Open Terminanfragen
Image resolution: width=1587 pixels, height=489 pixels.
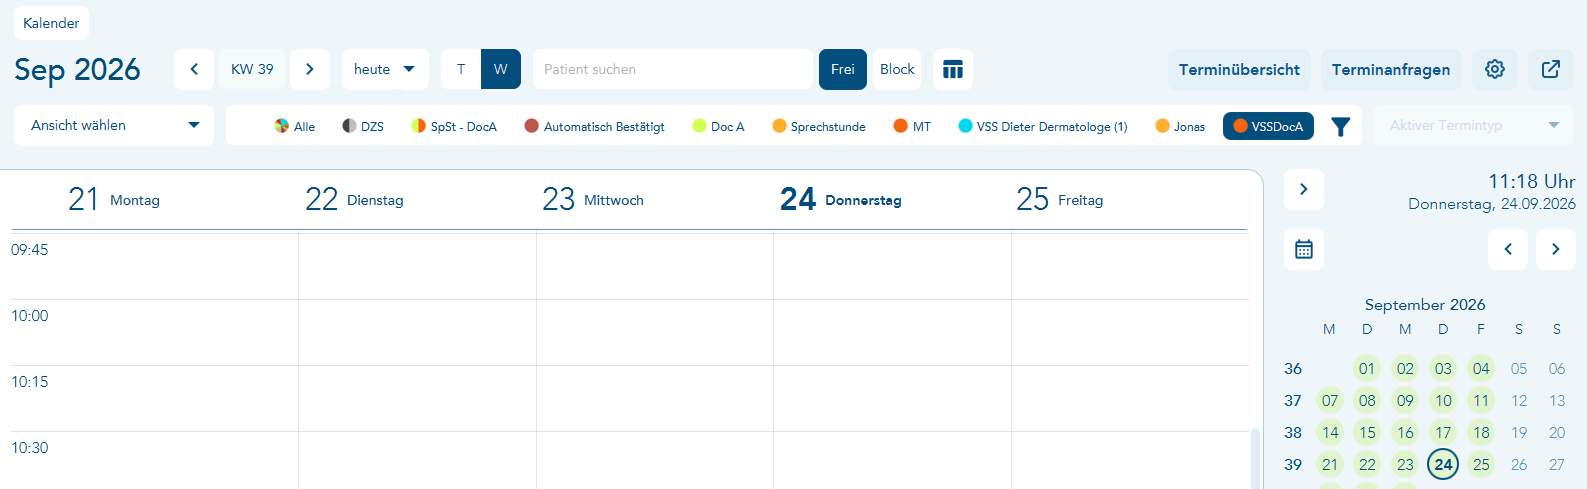pyautogui.click(x=1391, y=69)
